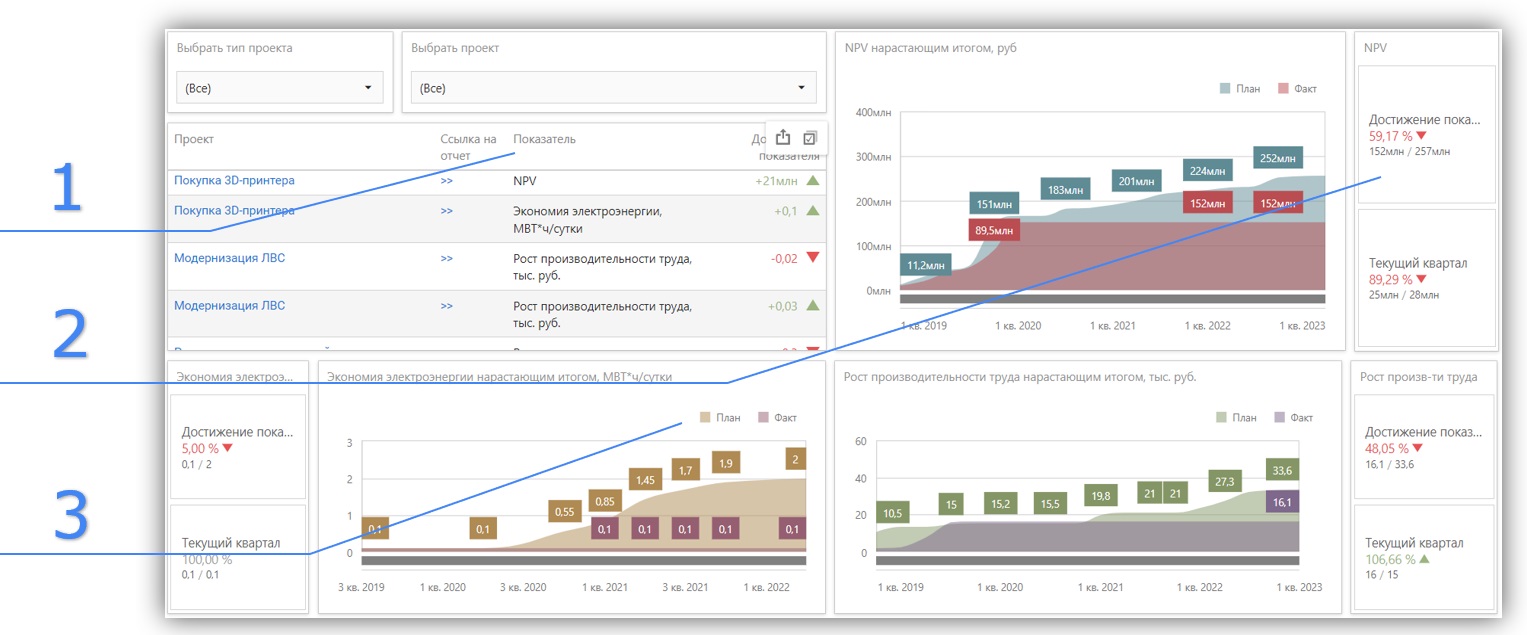Toggle the multi-select checkbox icon above table
The height and width of the screenshot is (635, 1527).
click(x=810, y=138)
